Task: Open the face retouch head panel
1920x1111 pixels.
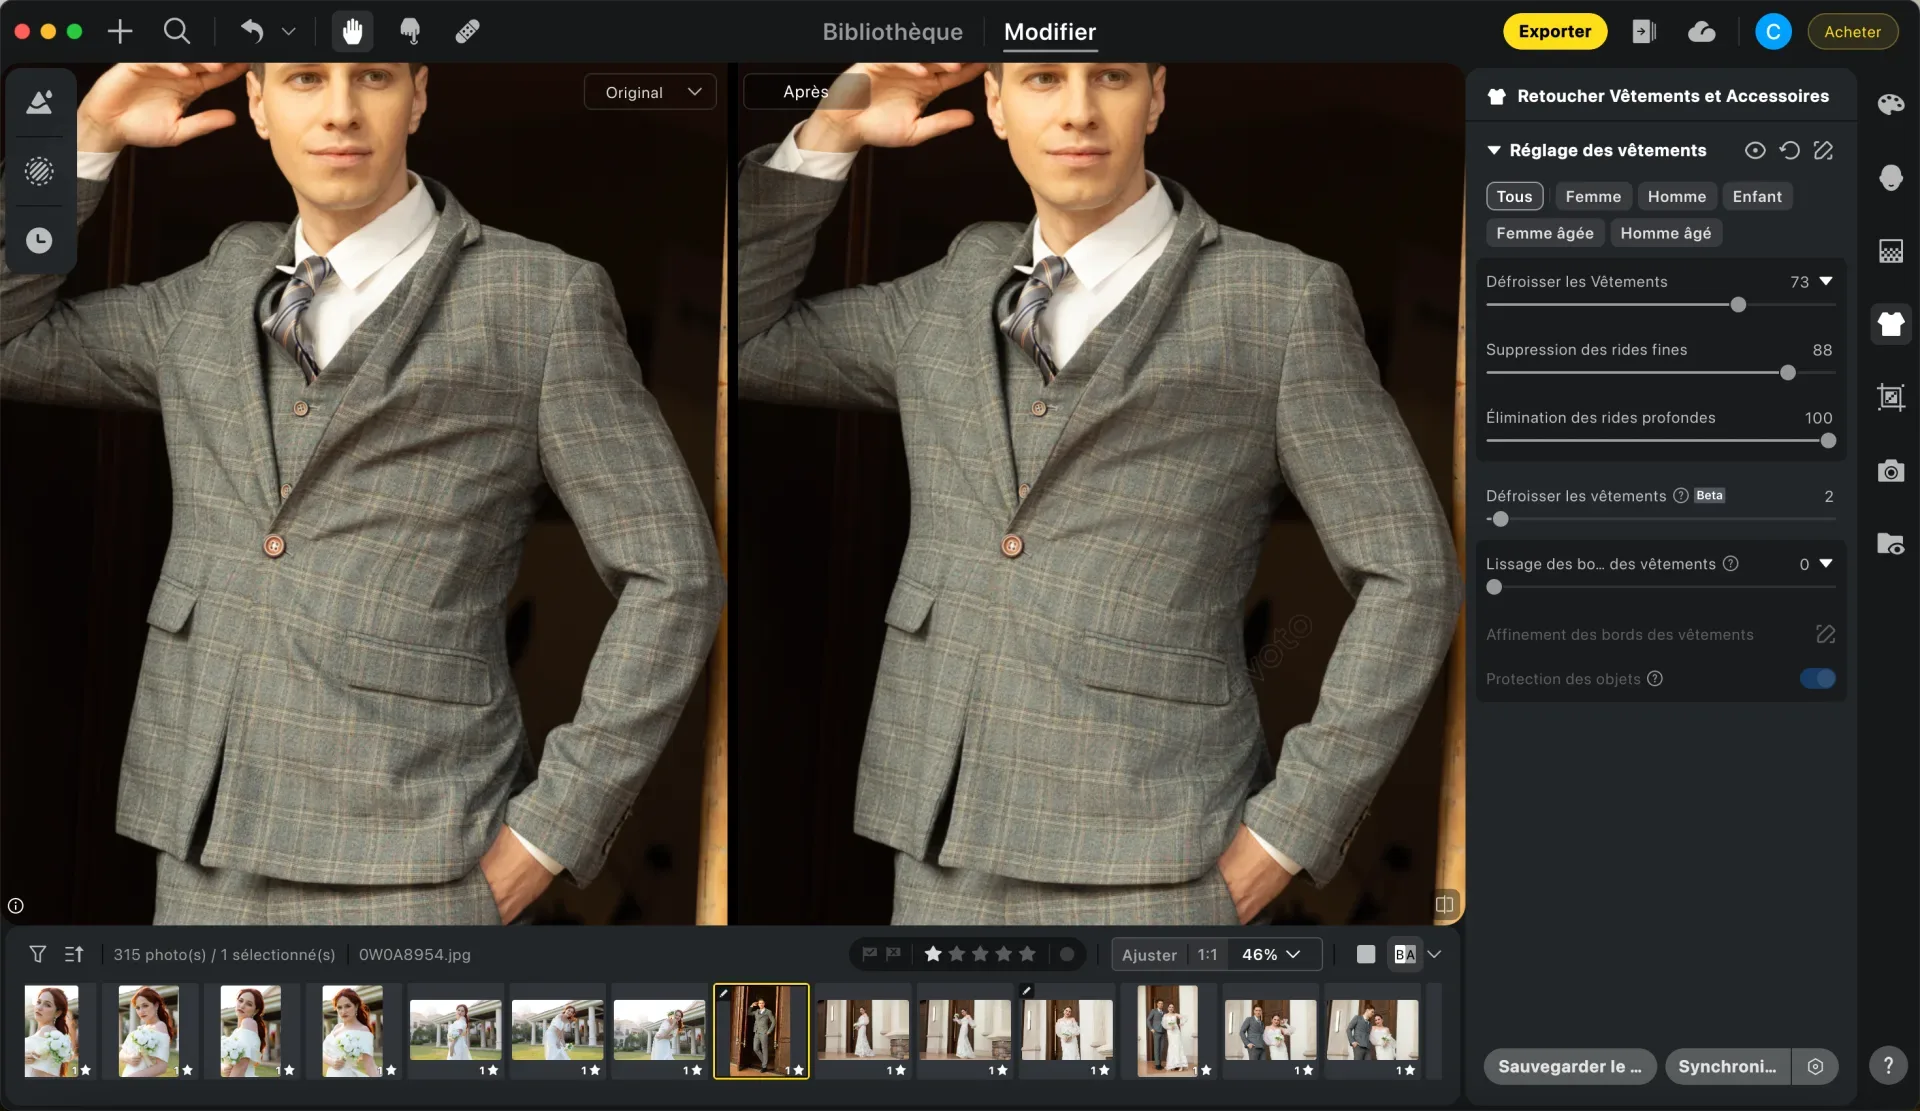Action: pyautogui.click(x=1890, y=177)
